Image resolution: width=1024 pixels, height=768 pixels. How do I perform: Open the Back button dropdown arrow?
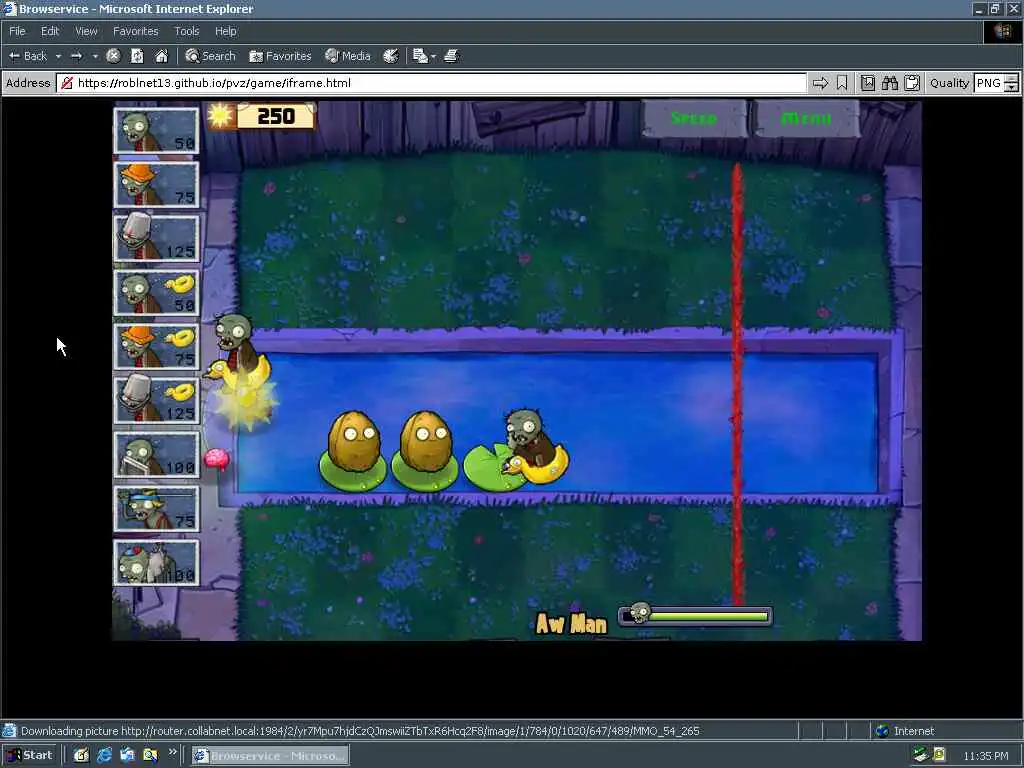pos(58,57)
